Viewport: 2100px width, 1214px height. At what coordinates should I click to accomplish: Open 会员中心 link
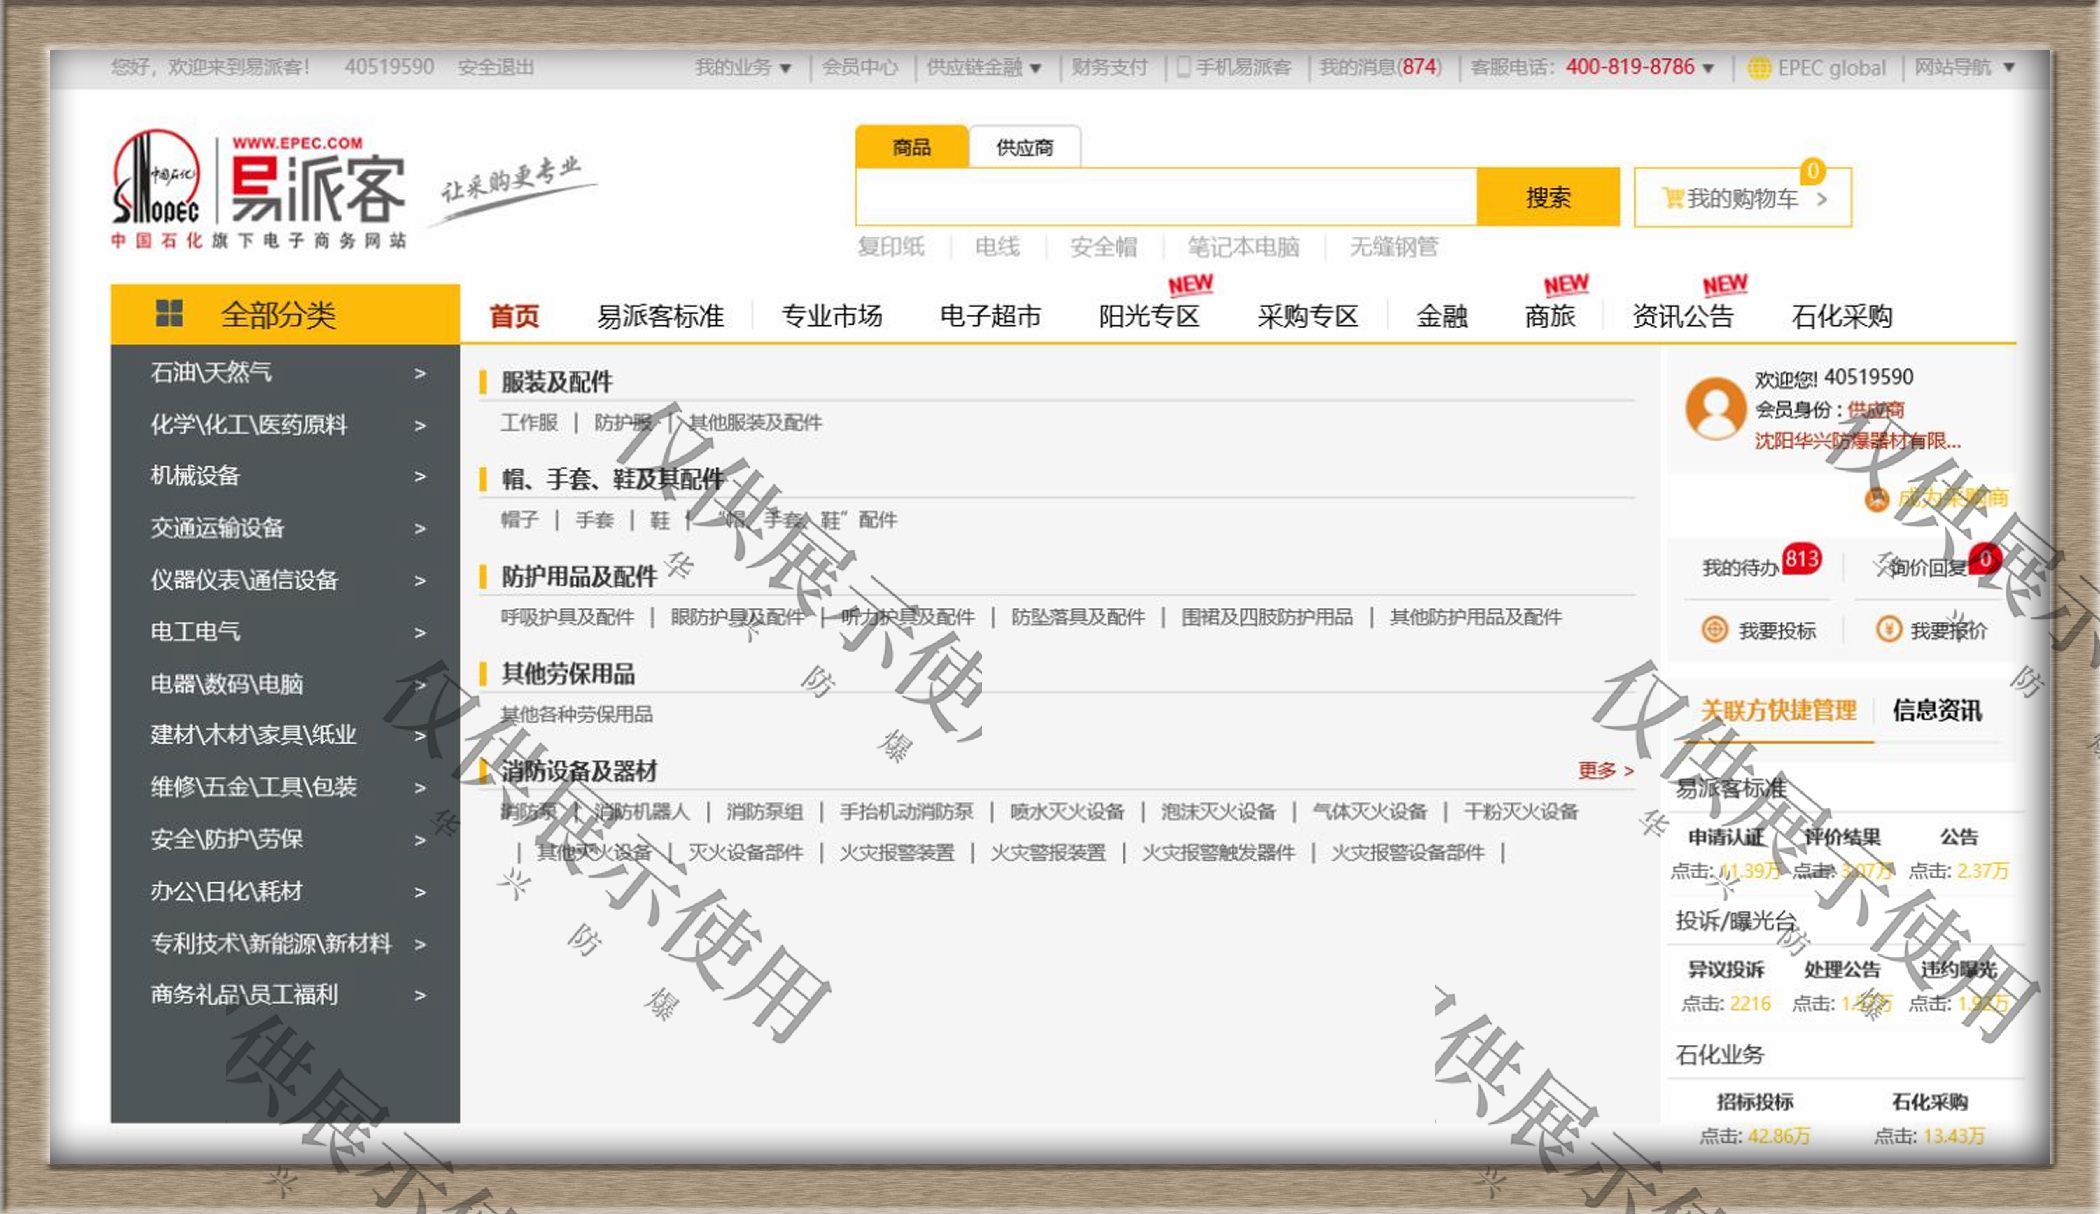coord(860,67)
